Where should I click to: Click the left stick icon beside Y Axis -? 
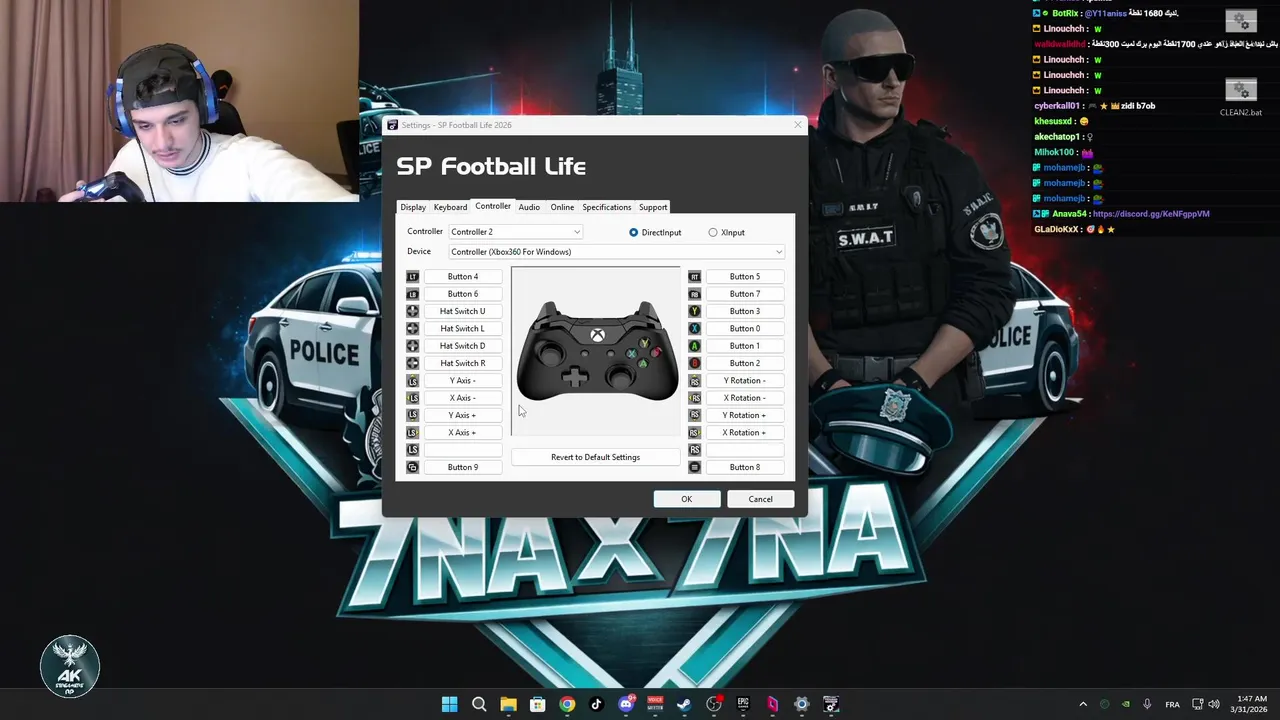tap(412, 381)
